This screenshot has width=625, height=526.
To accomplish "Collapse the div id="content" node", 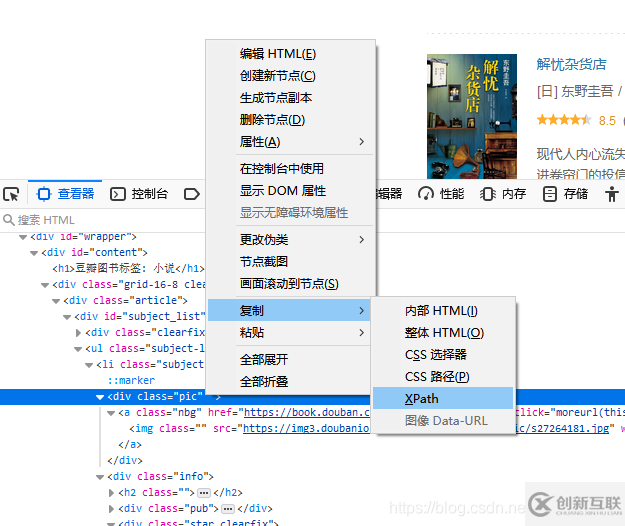I will (x=34, y=253).
